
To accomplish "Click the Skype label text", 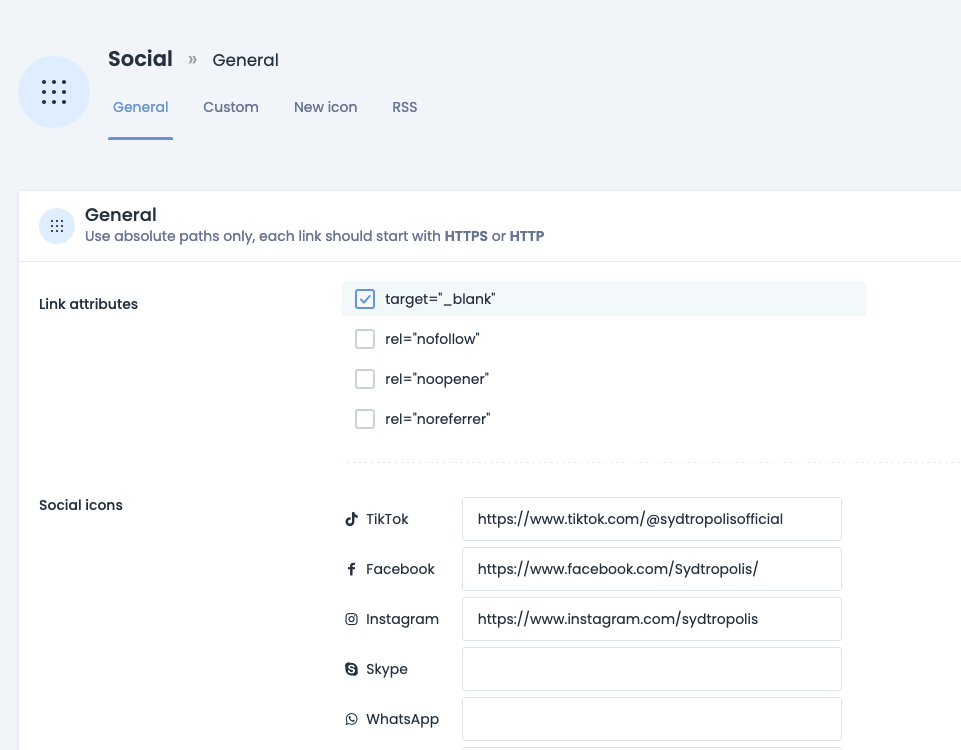I will [387, 669].
